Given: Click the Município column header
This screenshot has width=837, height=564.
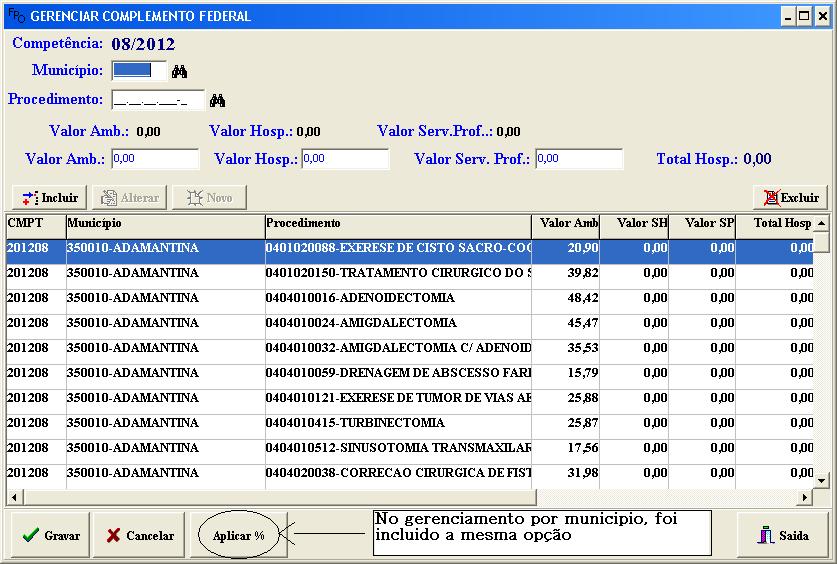Looking at the screenshot, I should click(165, 223).
